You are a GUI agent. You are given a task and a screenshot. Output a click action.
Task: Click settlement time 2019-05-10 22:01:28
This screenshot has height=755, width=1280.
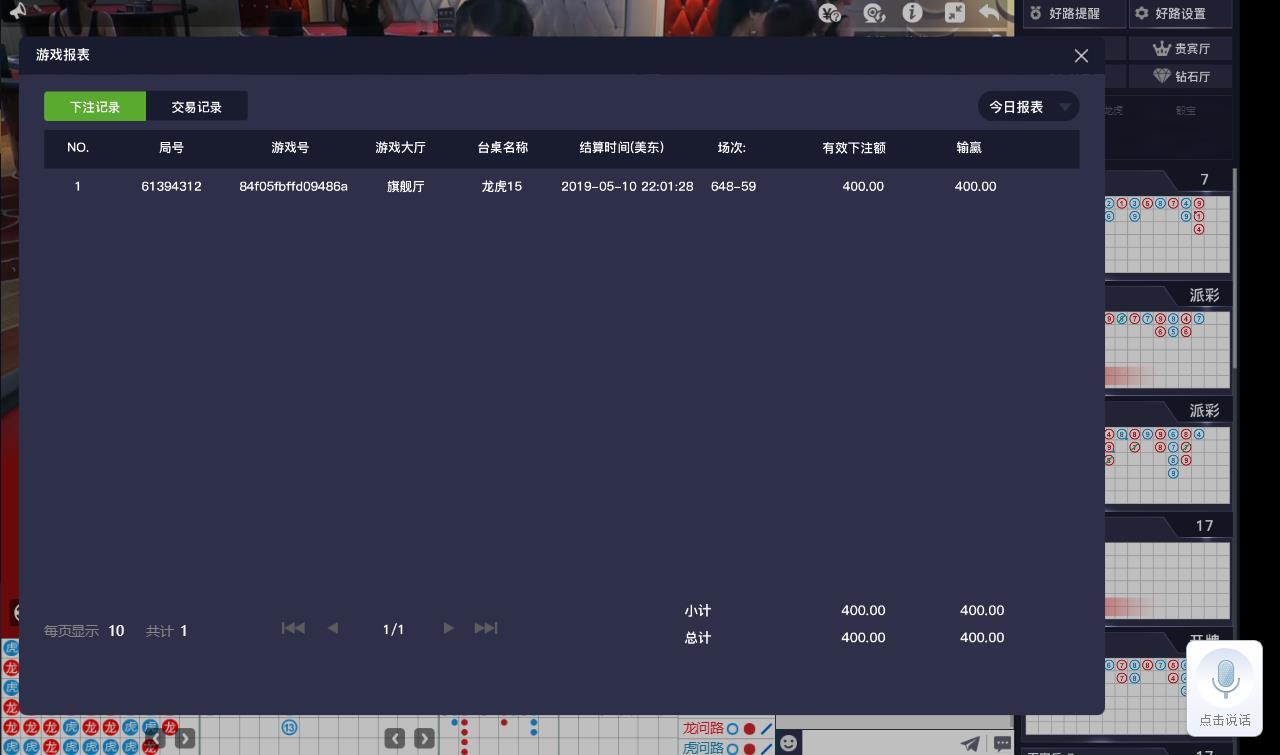(627, 187)
